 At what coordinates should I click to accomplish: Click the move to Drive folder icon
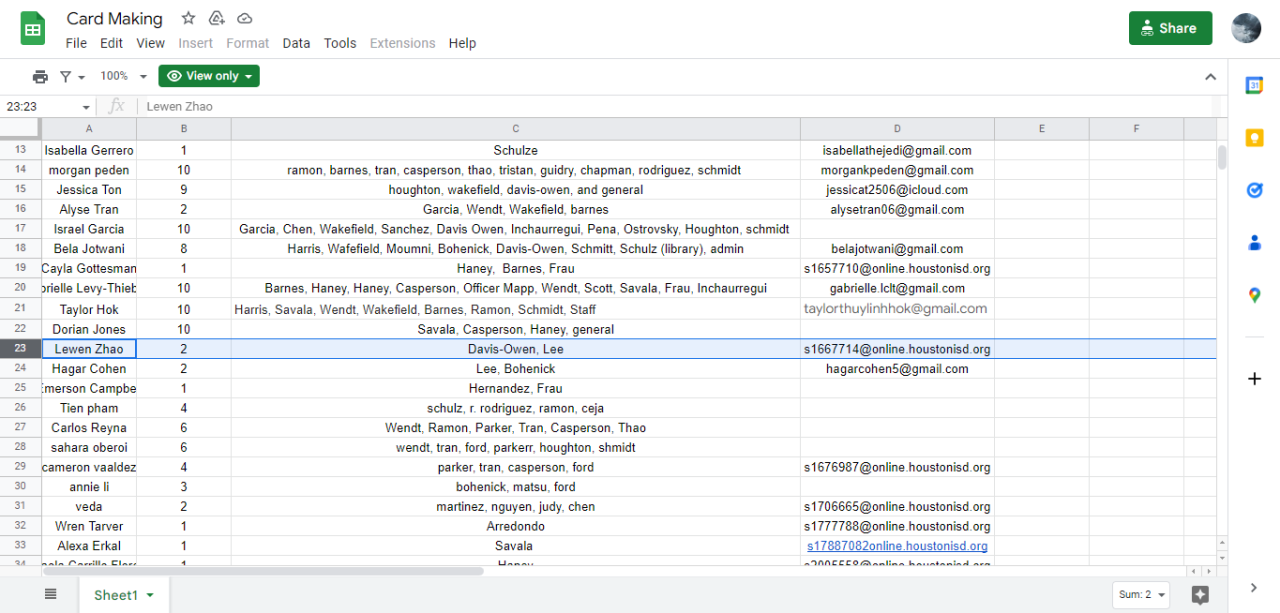pos(216,18)
